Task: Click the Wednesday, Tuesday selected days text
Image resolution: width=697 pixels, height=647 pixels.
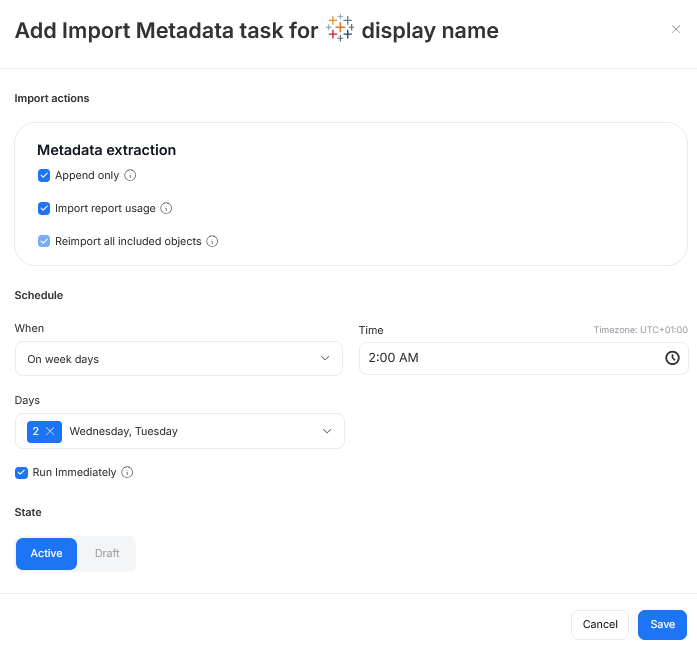Action: coord(124,431)
